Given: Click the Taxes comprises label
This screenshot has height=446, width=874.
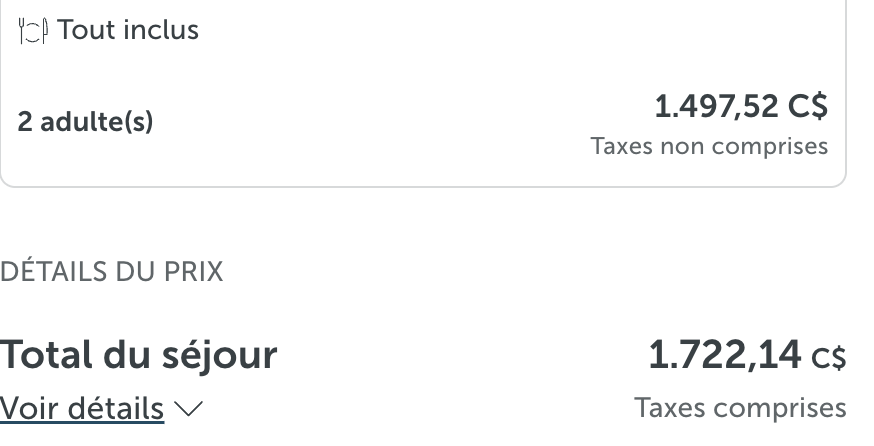Looking at the screenshot, I should pos(740,408).
